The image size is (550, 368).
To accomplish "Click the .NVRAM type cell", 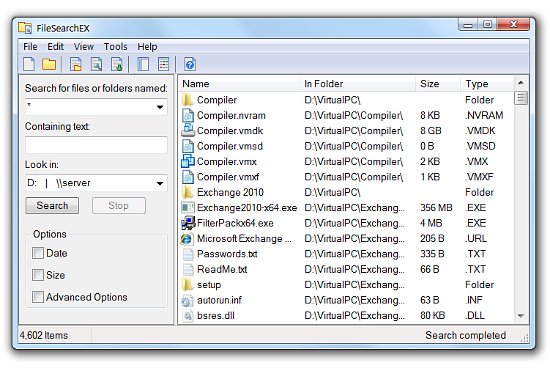I will point(484,115).
